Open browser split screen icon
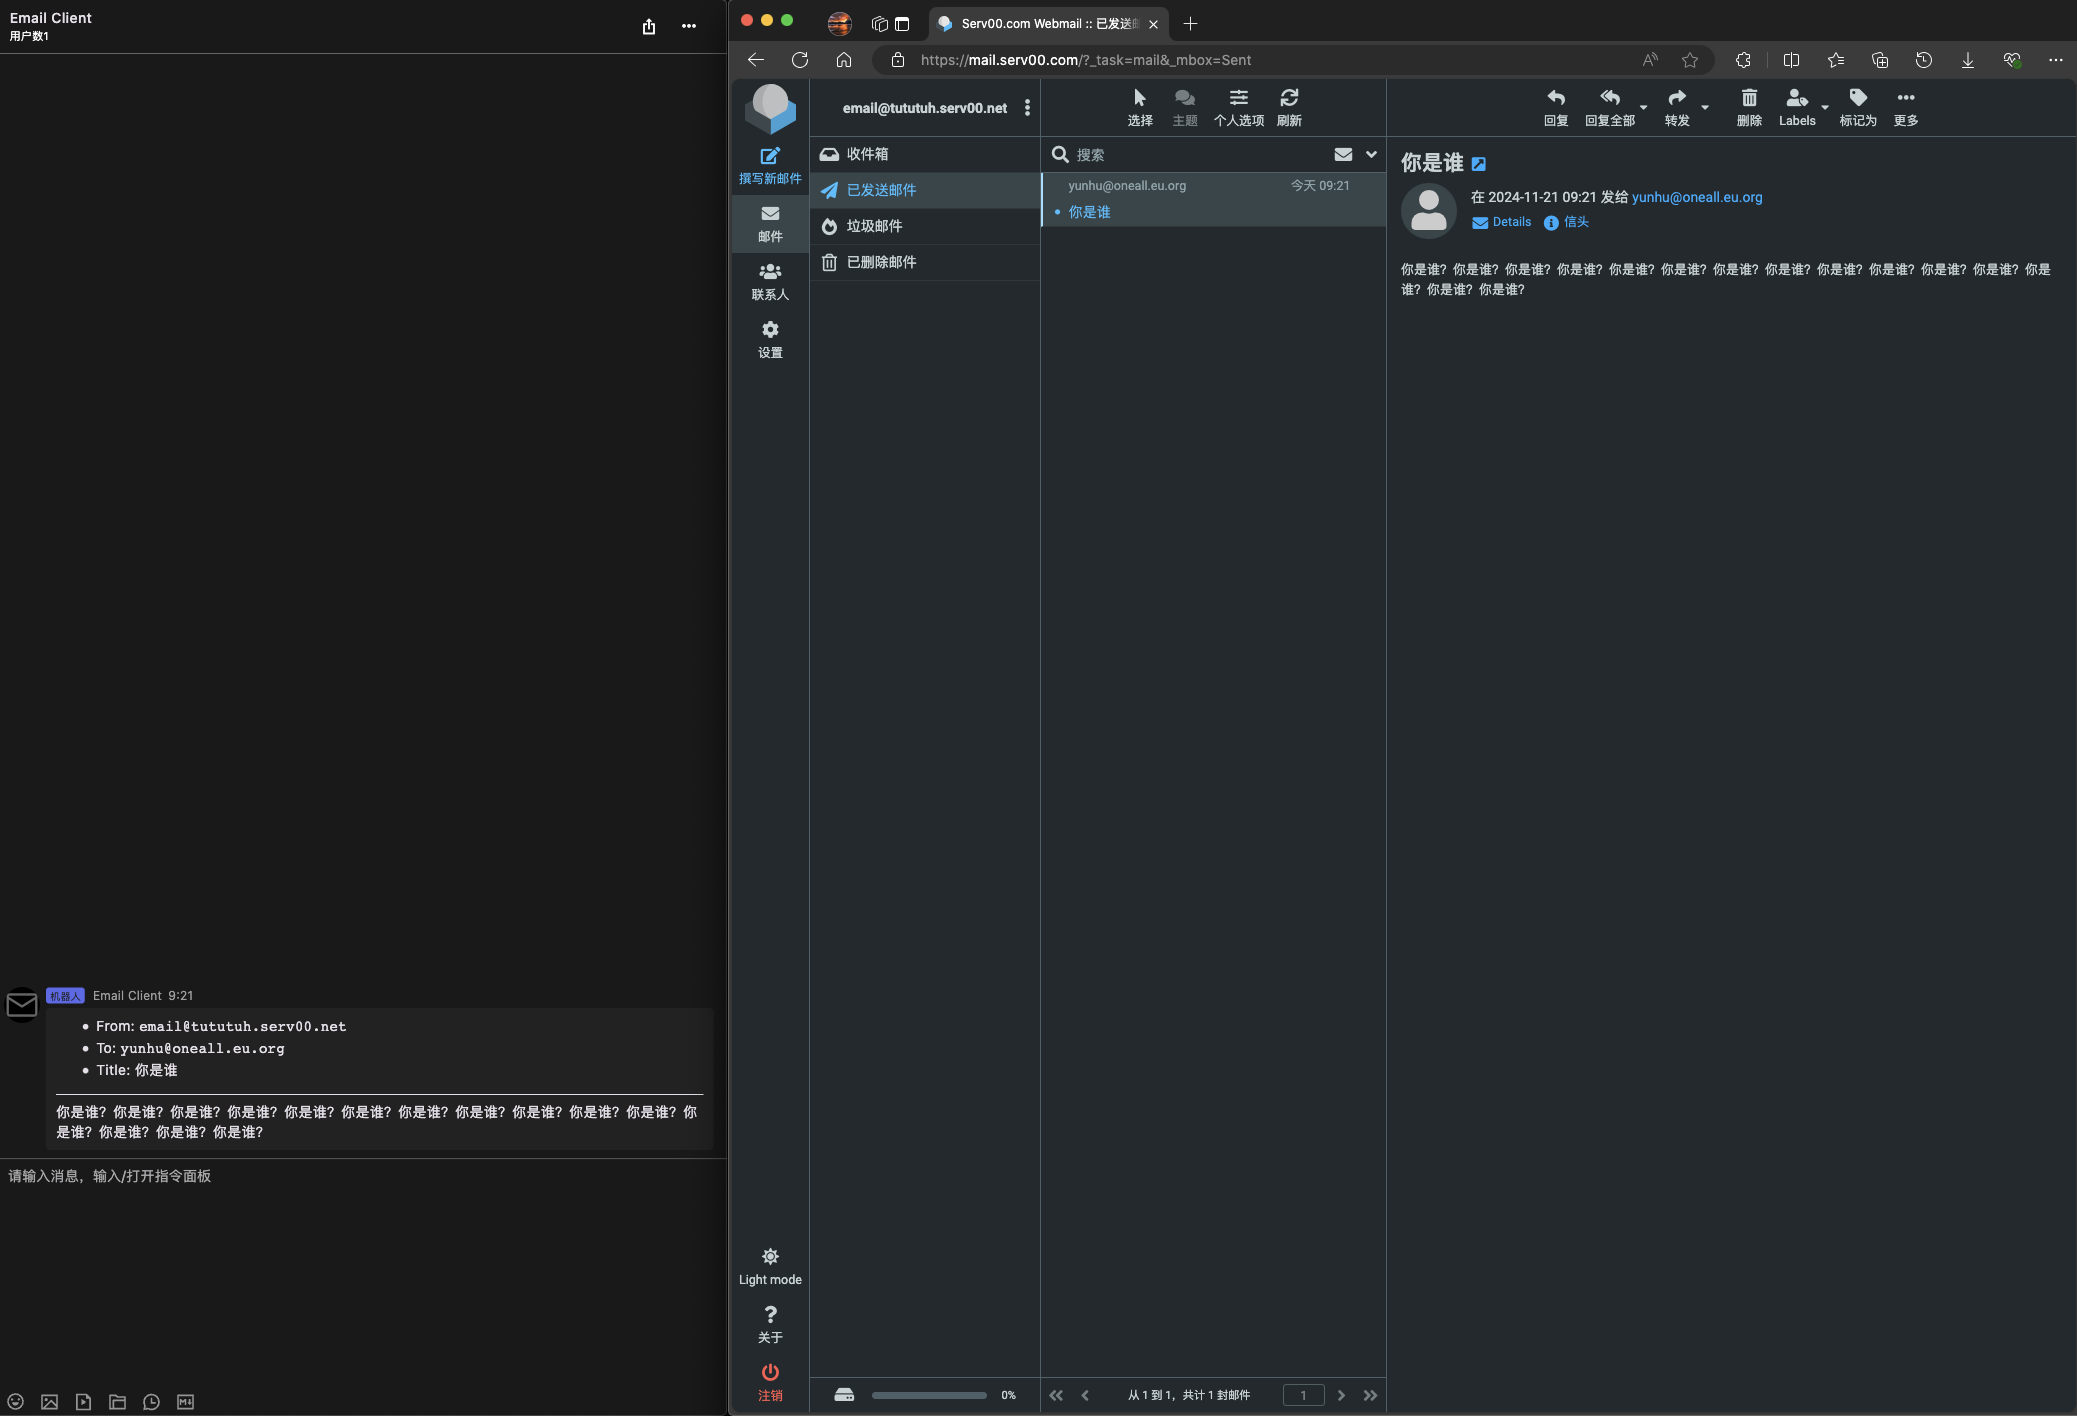The image size is (2077, 1416). click(1791, 60)
